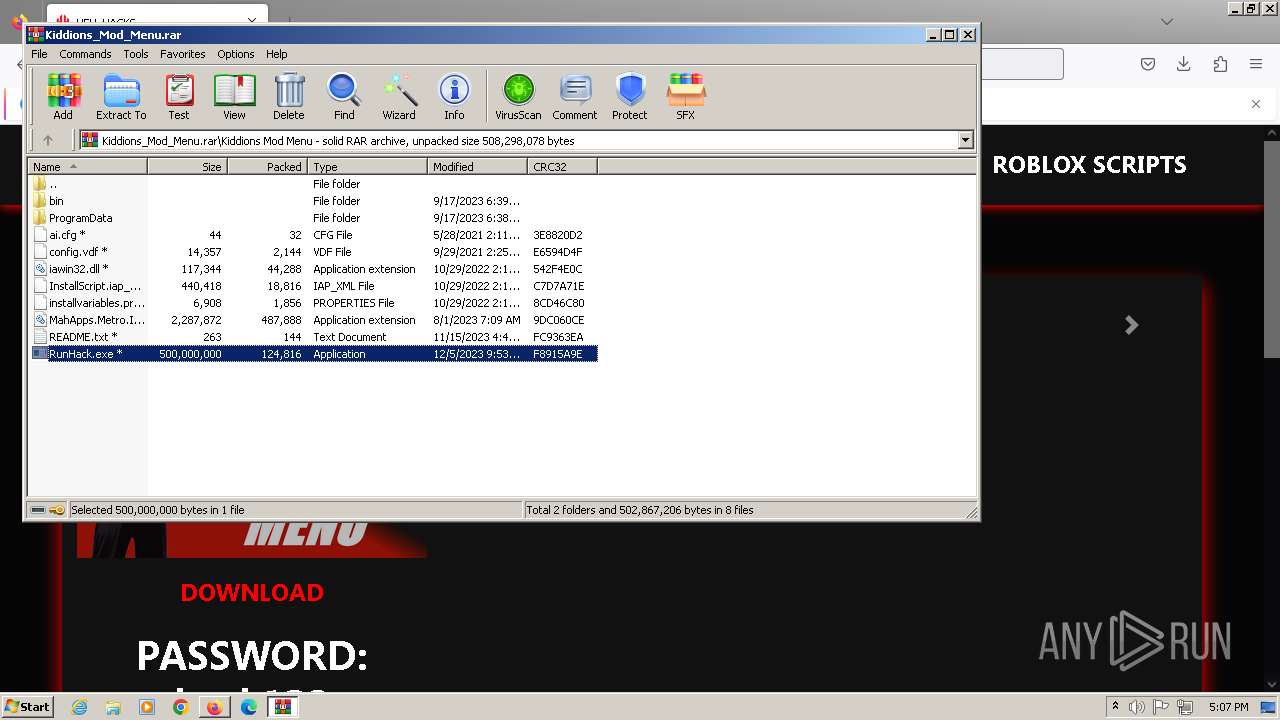Expand the archive path dropdown
Screen dimensions: 1280x720
pyautogui.click(x=966, y=141)
